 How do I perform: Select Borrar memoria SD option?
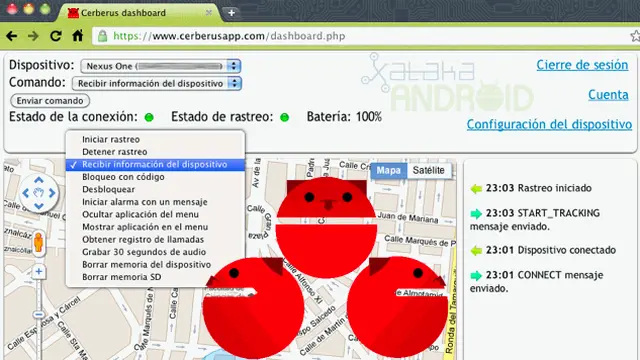[x=155, y=277]
